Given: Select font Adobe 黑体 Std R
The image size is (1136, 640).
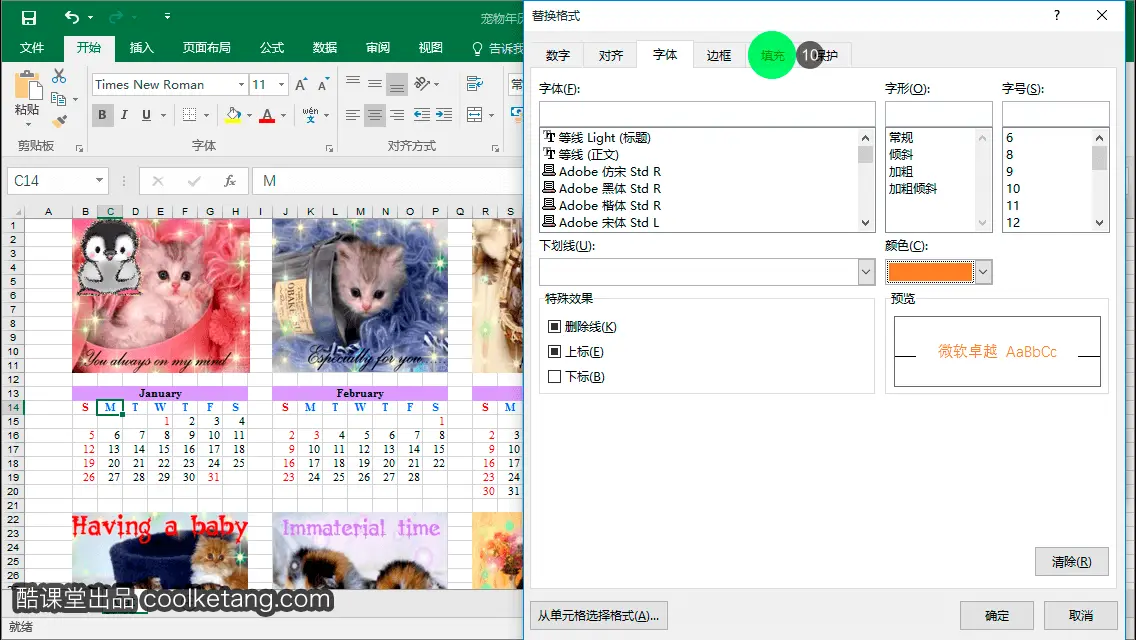Looking at the screenshot, I should 609,188.
